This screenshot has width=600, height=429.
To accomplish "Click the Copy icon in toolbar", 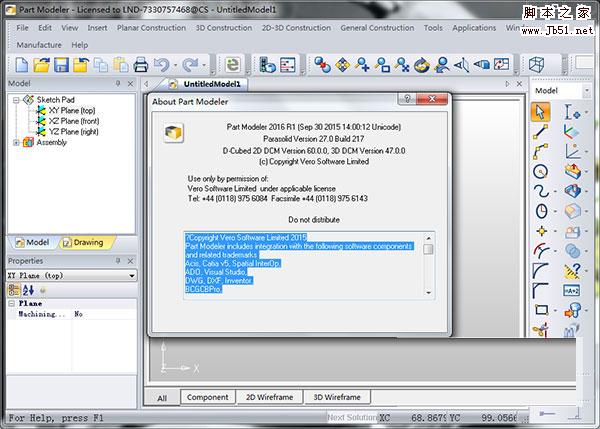I will 101,65.
